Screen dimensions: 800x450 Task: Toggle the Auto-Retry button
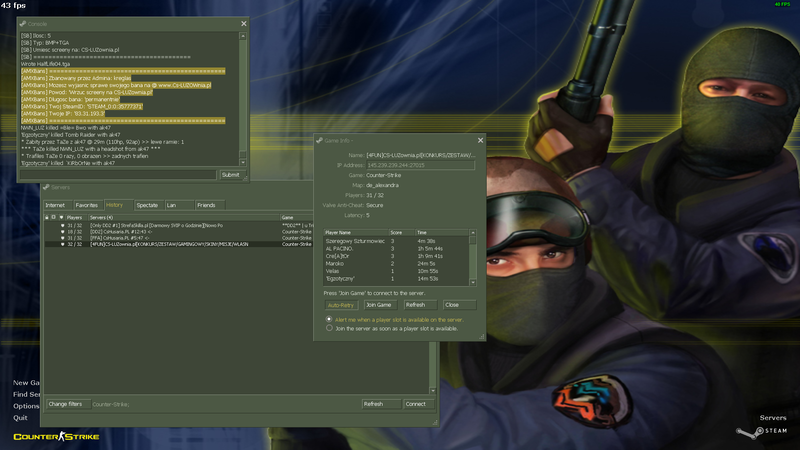click(341, 305)
